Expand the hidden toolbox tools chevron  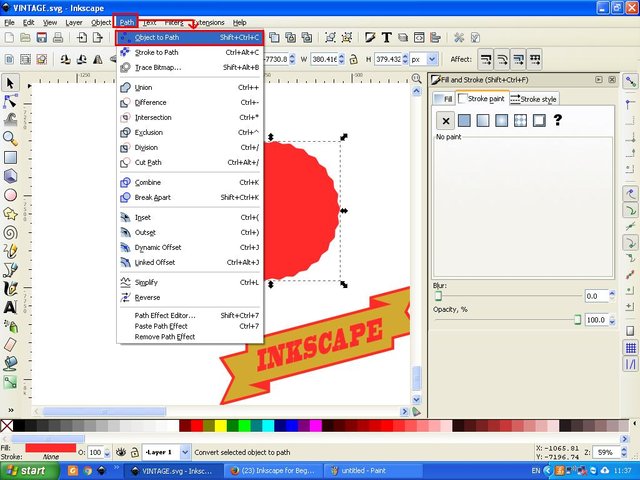coord(11,410)
